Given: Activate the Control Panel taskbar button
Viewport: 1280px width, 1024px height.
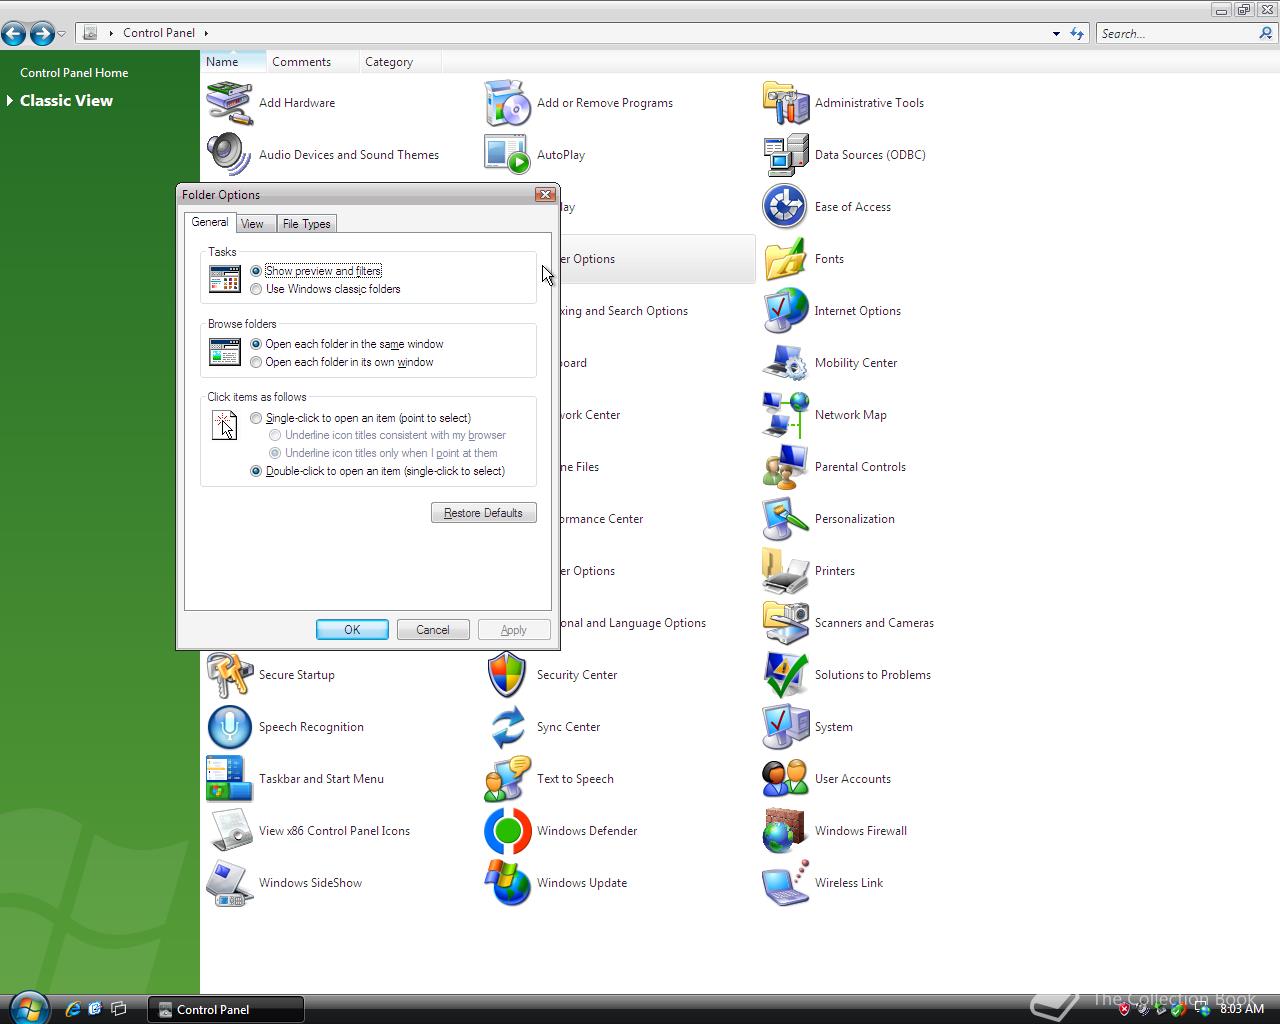Looking at the screenshot, I should pos(226,1010).
